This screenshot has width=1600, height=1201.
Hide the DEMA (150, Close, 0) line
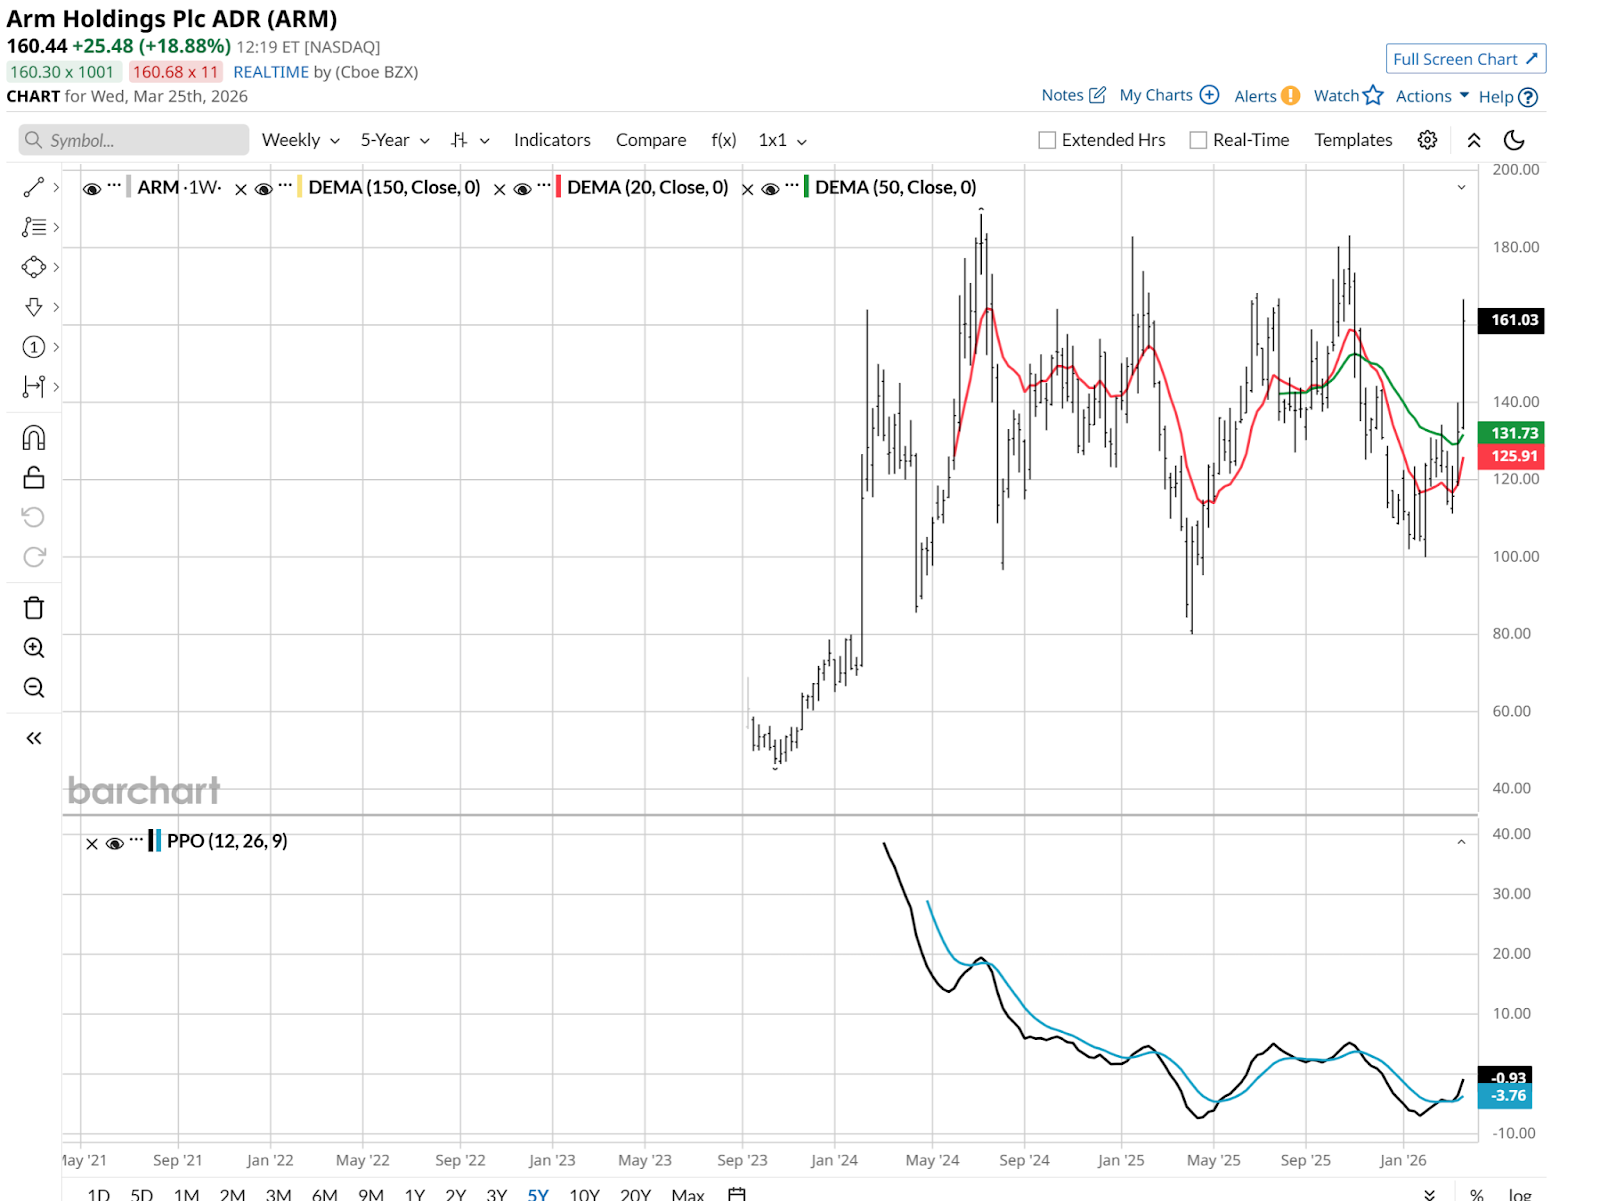264,189
